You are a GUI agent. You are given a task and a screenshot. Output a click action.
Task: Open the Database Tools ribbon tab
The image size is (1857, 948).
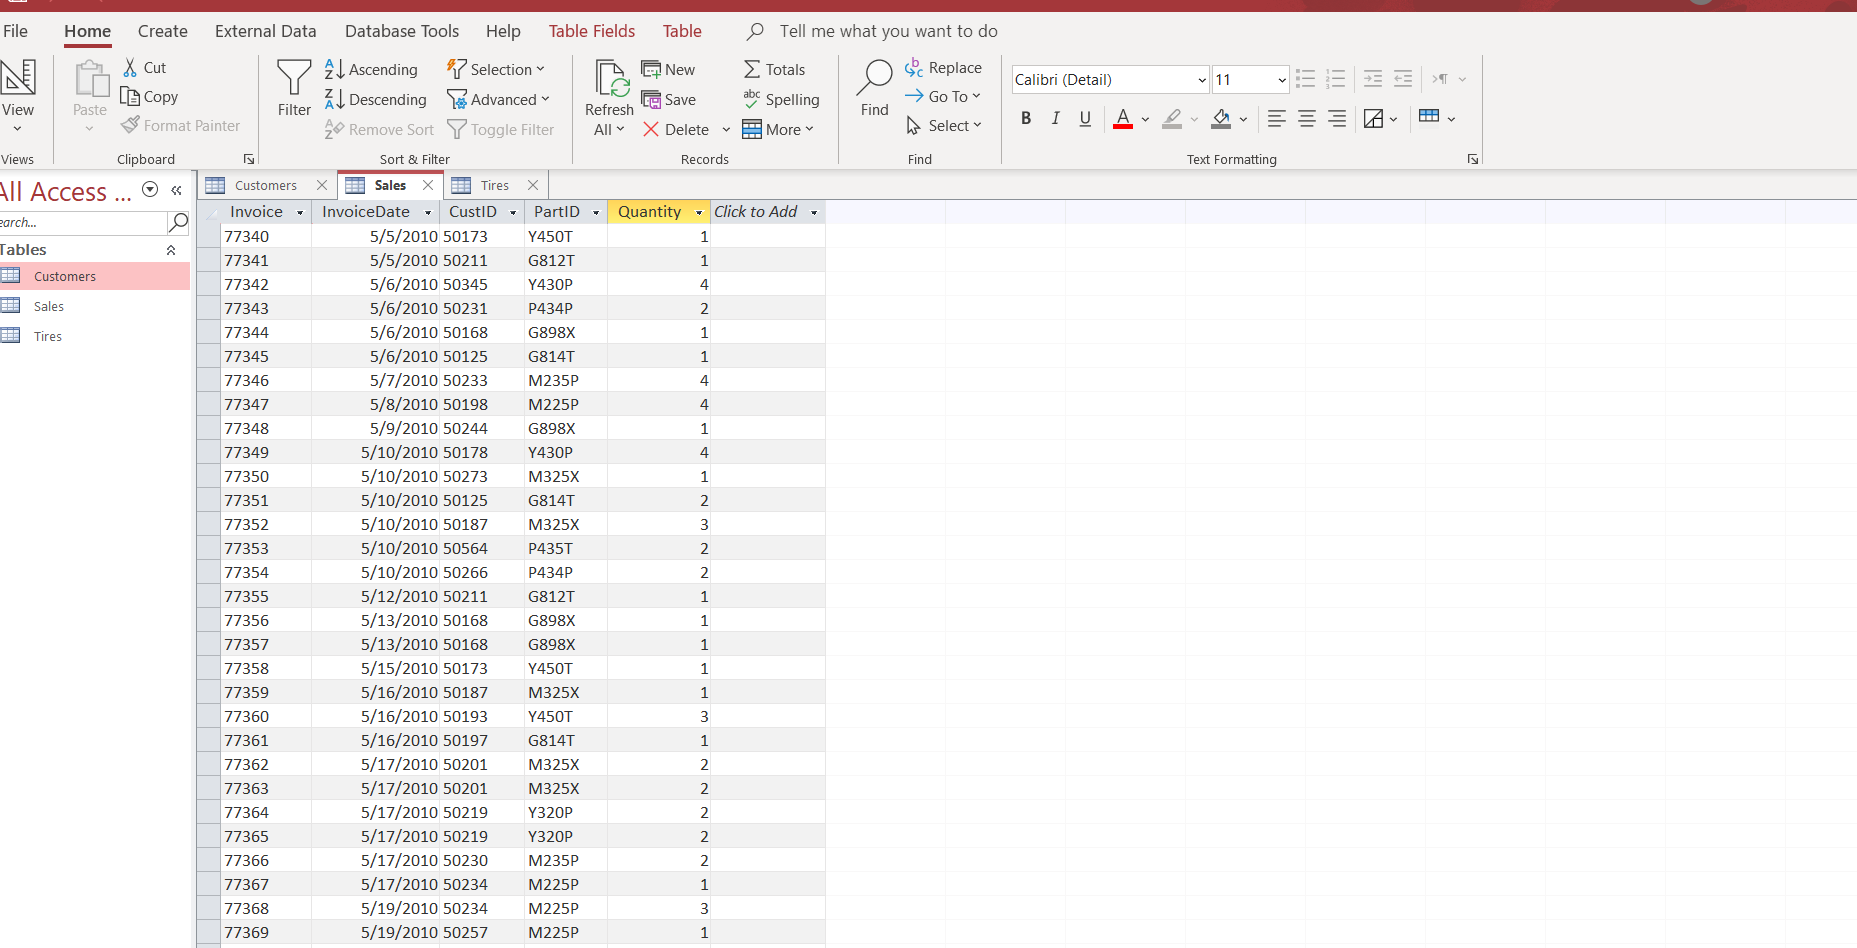pyautogui.click(x=401, y=31)
